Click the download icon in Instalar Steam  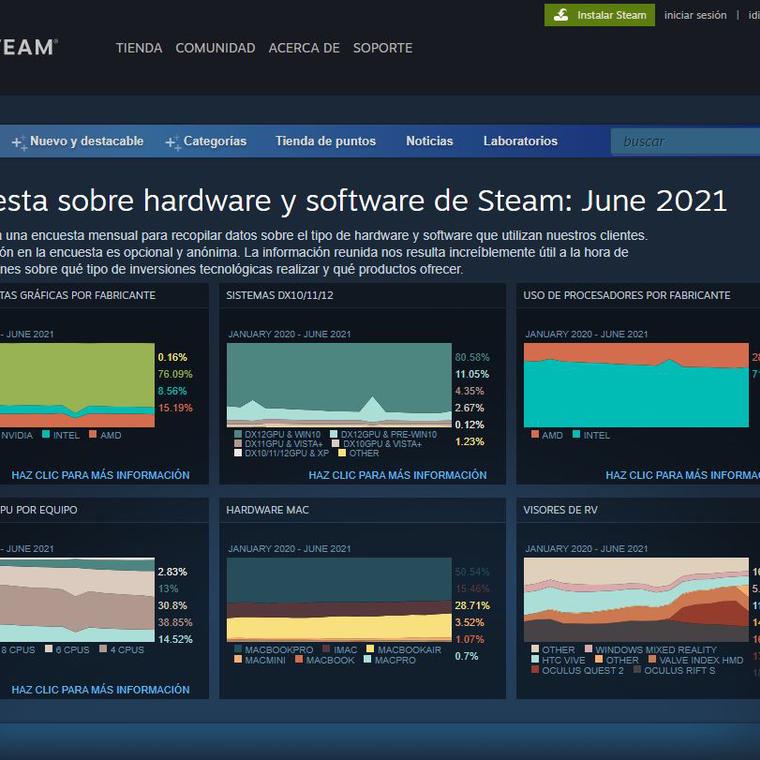pyautogui.click(x=560, y=15)
